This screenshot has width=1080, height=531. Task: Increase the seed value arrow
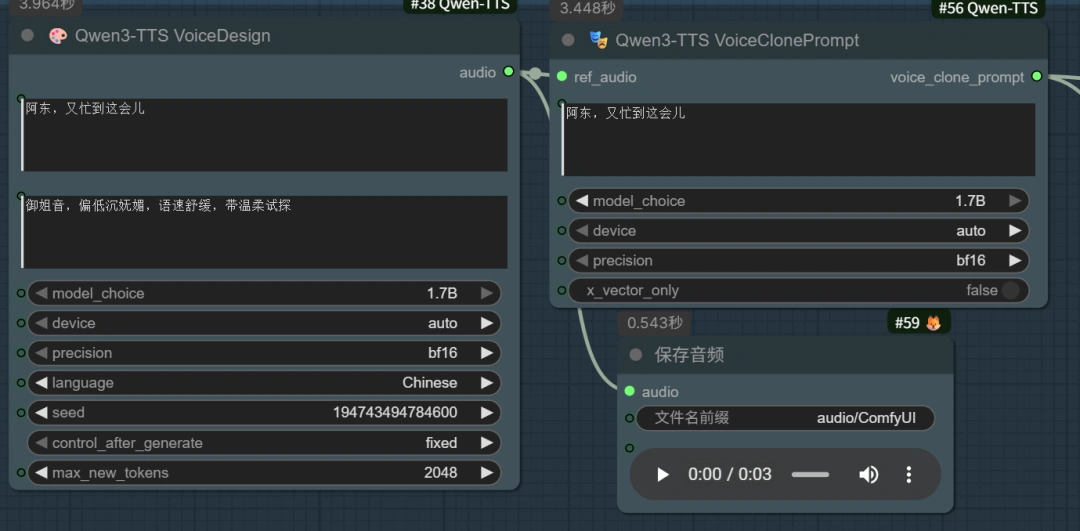(x=487, y=413)
